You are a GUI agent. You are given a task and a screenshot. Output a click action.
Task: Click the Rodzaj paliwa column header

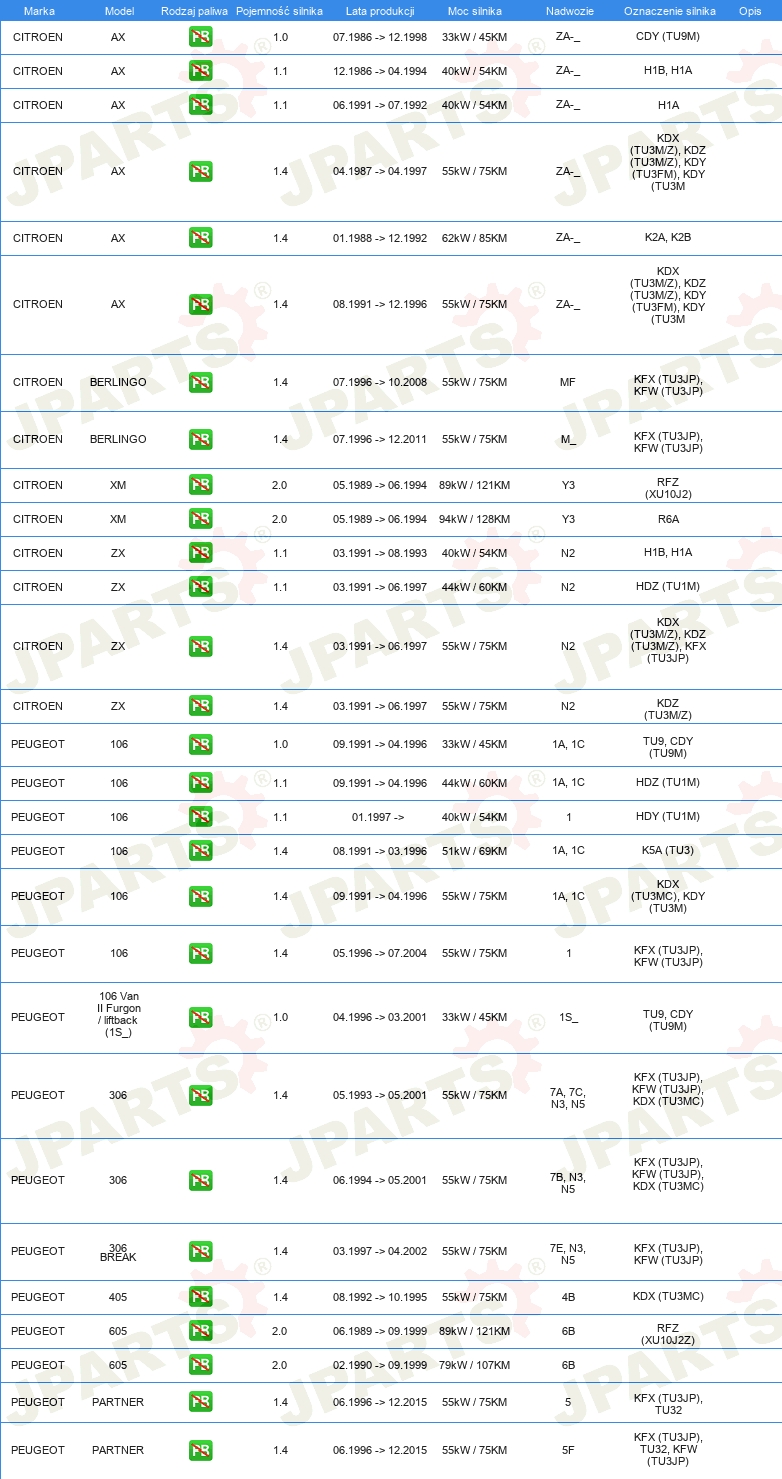(194, 11)
